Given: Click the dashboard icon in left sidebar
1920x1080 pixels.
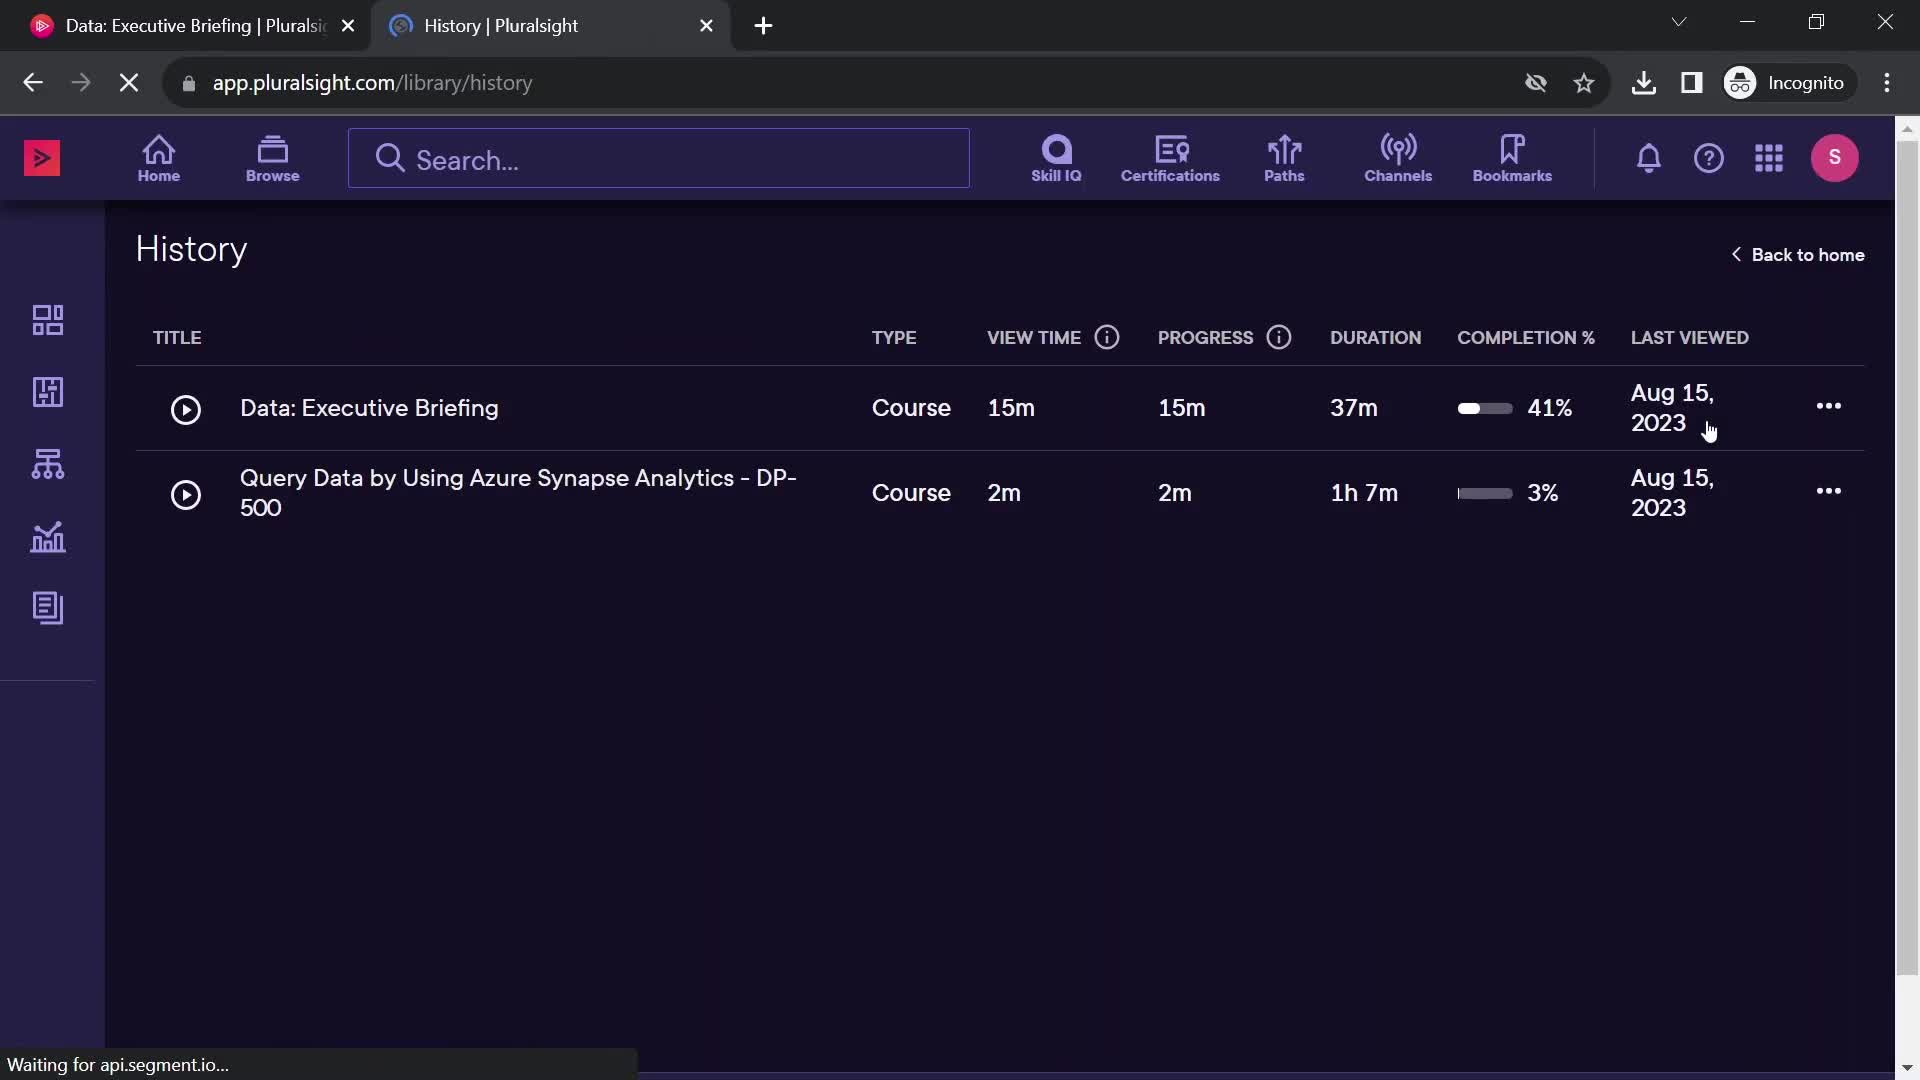Looking at the screenshot, I should pos(48,320).
